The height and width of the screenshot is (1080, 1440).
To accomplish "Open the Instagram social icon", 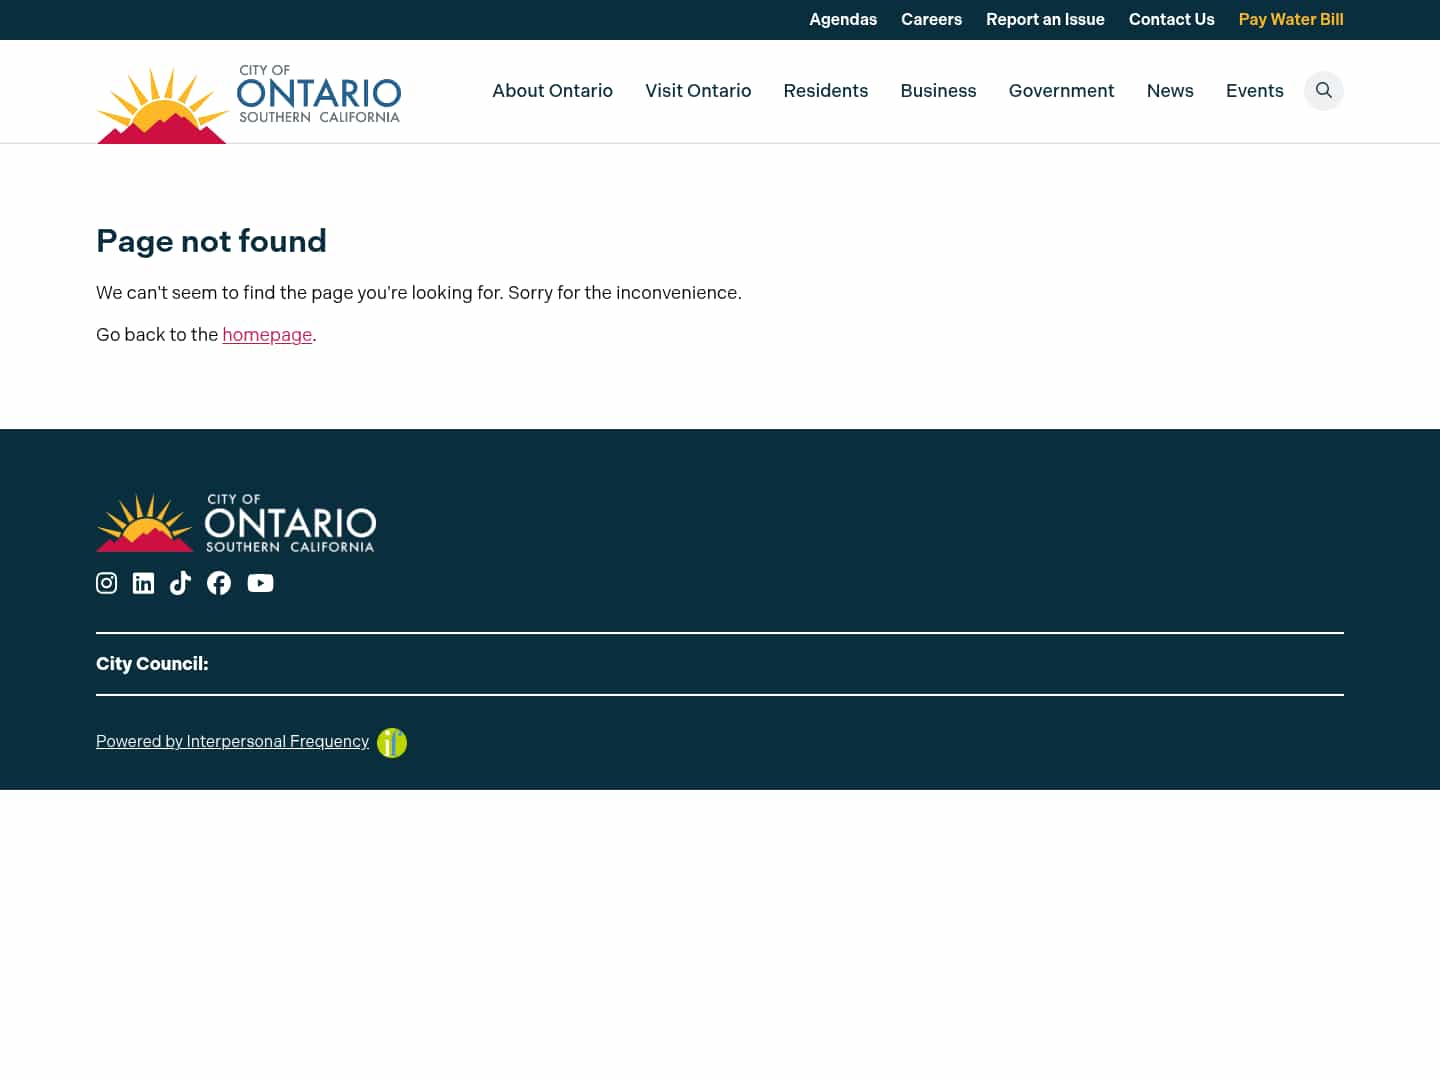I will tap(106, 583).
